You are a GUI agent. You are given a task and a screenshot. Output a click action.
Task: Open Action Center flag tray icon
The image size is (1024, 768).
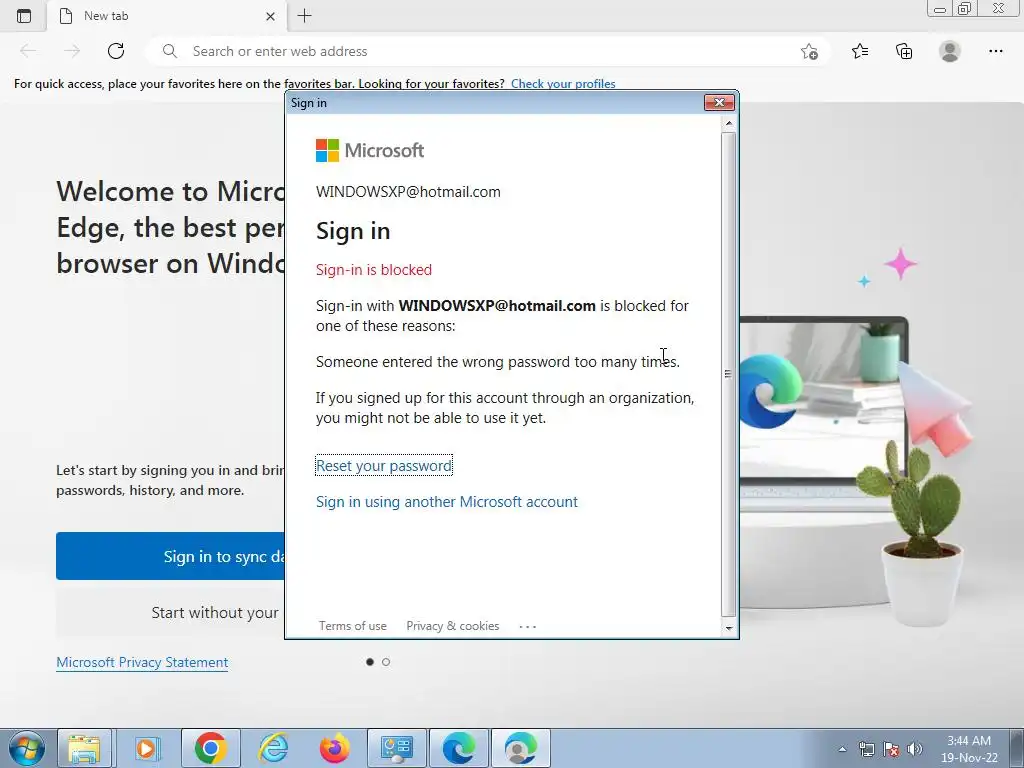[x=891, y=749]
